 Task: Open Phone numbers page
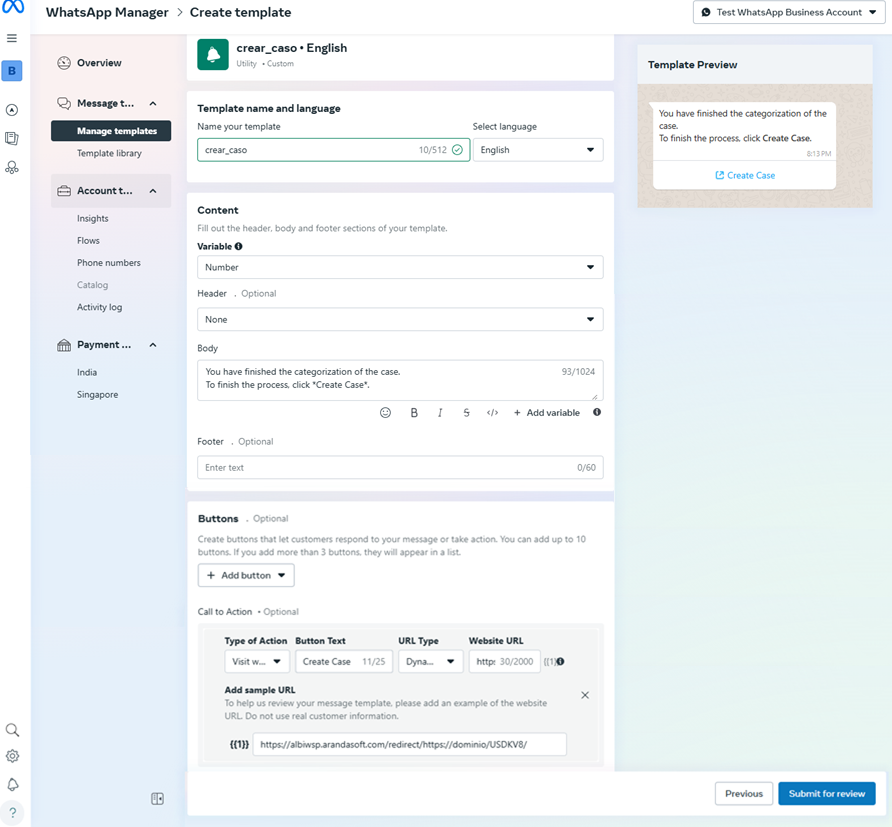point(109,263)
